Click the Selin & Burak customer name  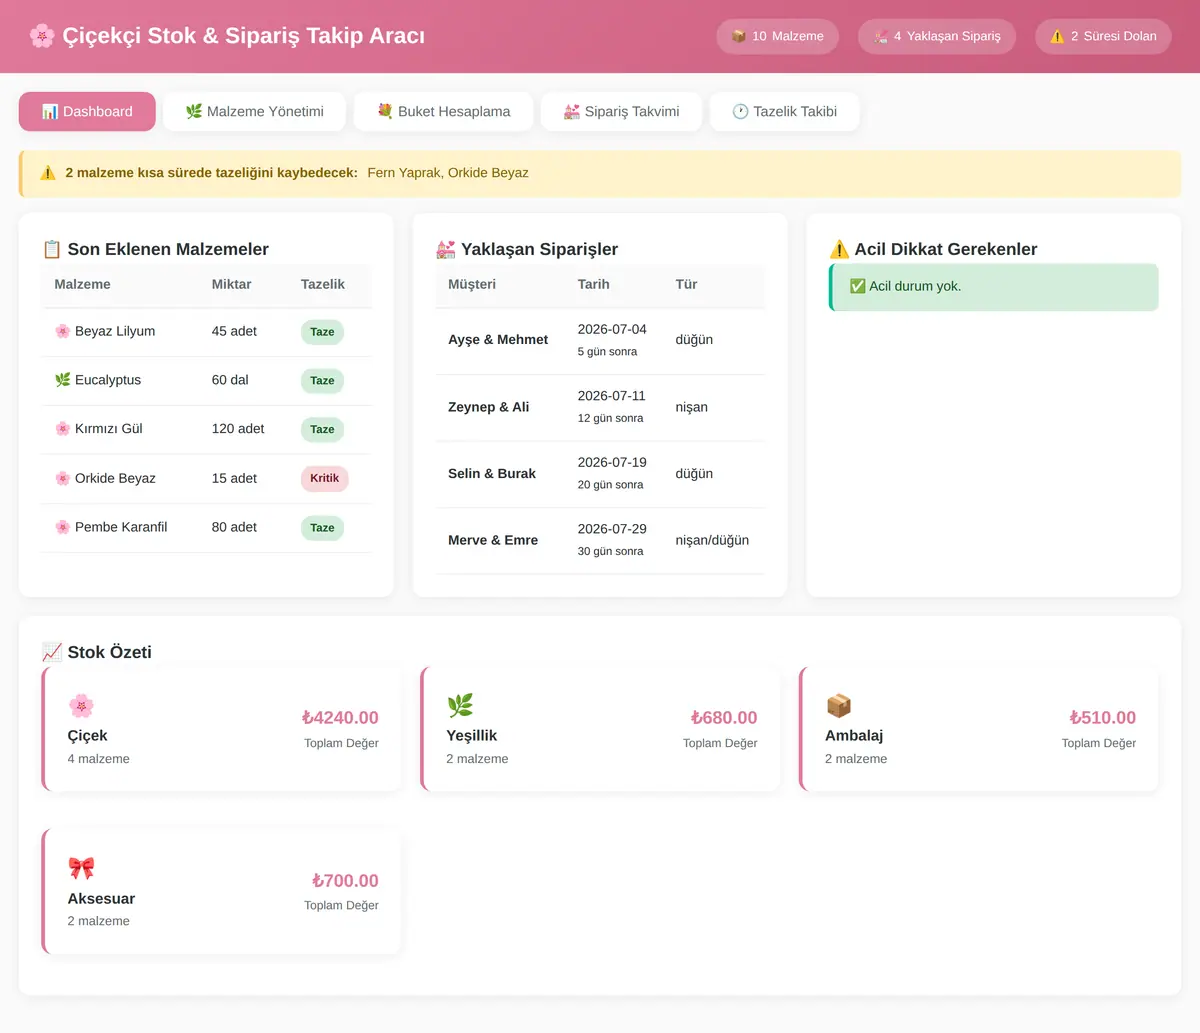tap(492, 473)
